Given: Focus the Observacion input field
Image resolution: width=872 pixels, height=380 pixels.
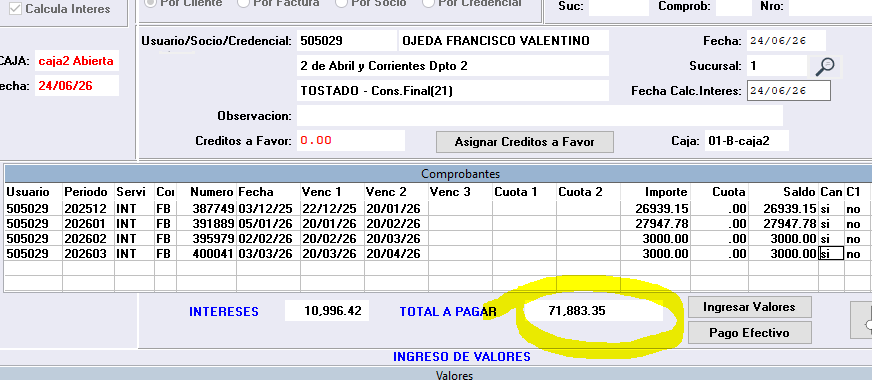Looking at the screenshot, I should 539,116.
